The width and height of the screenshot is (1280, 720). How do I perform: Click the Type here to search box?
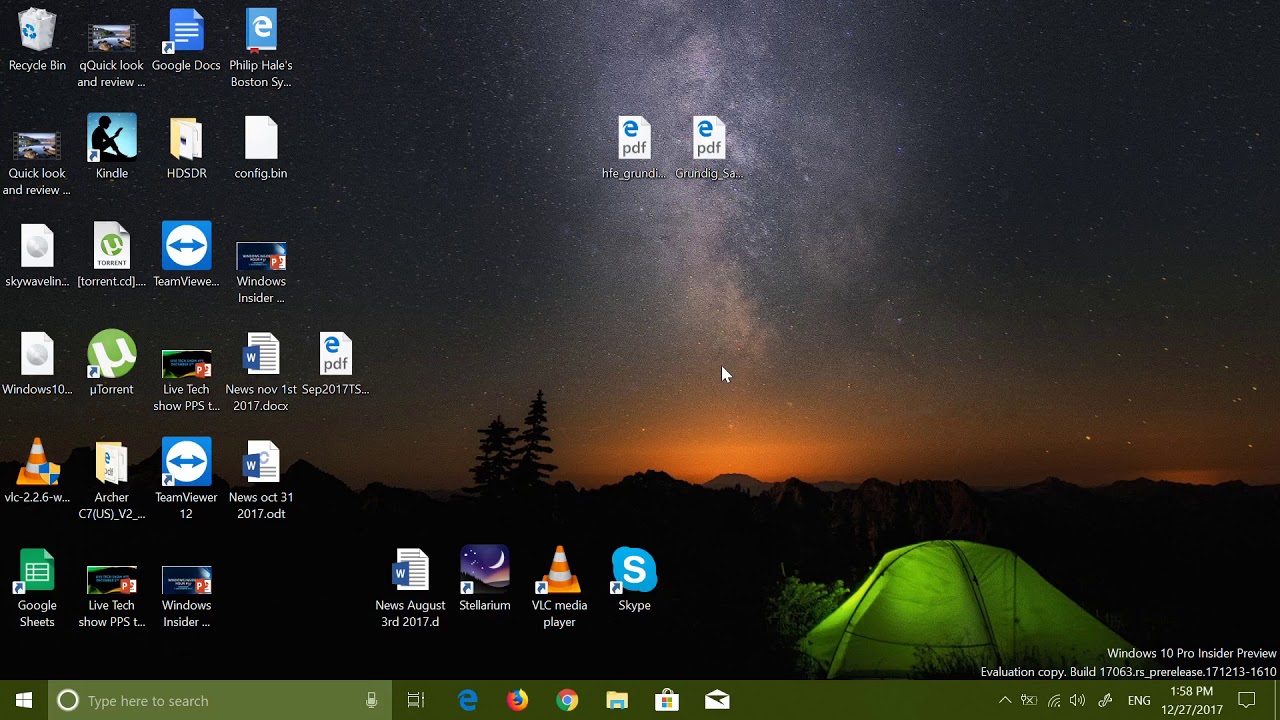point(219,700)
